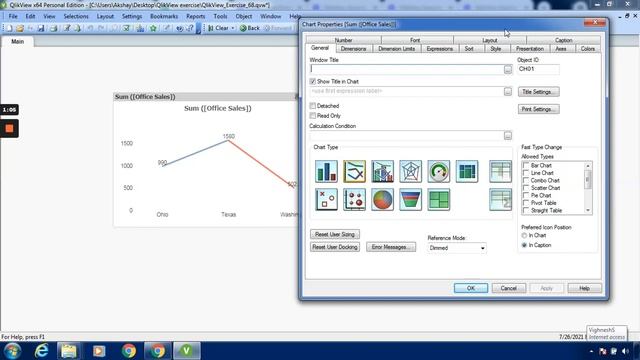The image size is (640, 360).
Task: Switch to the Presentation tab
Action: (529, 49)
